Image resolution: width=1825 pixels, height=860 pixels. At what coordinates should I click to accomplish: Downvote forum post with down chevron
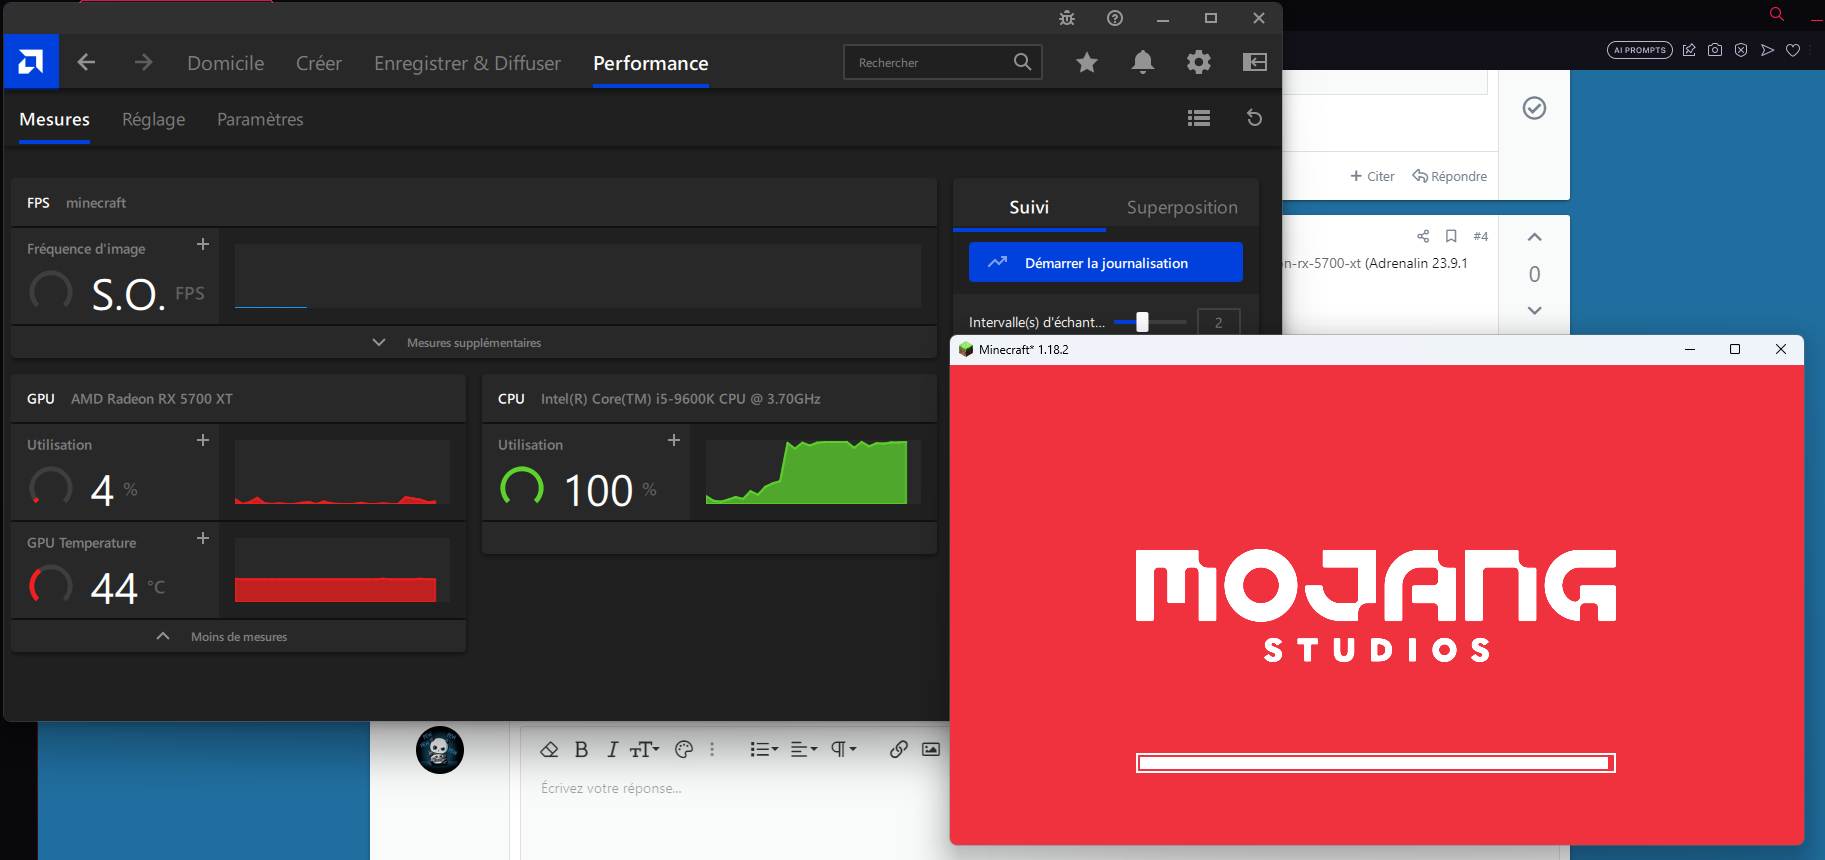coord(1534,311)
